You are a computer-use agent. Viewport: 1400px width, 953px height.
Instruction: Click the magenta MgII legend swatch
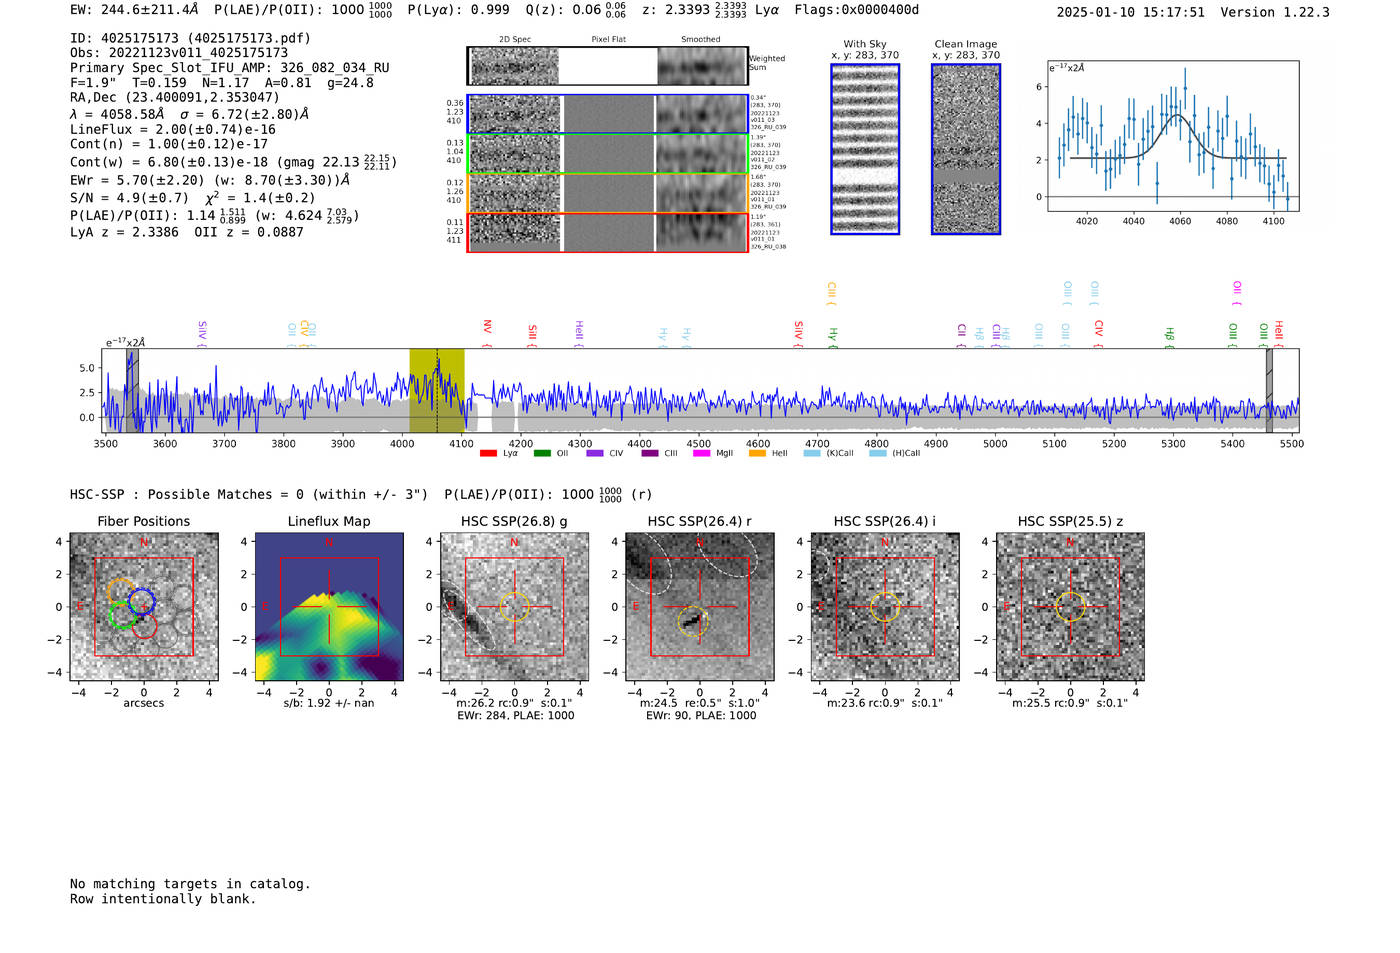point(702,454)
